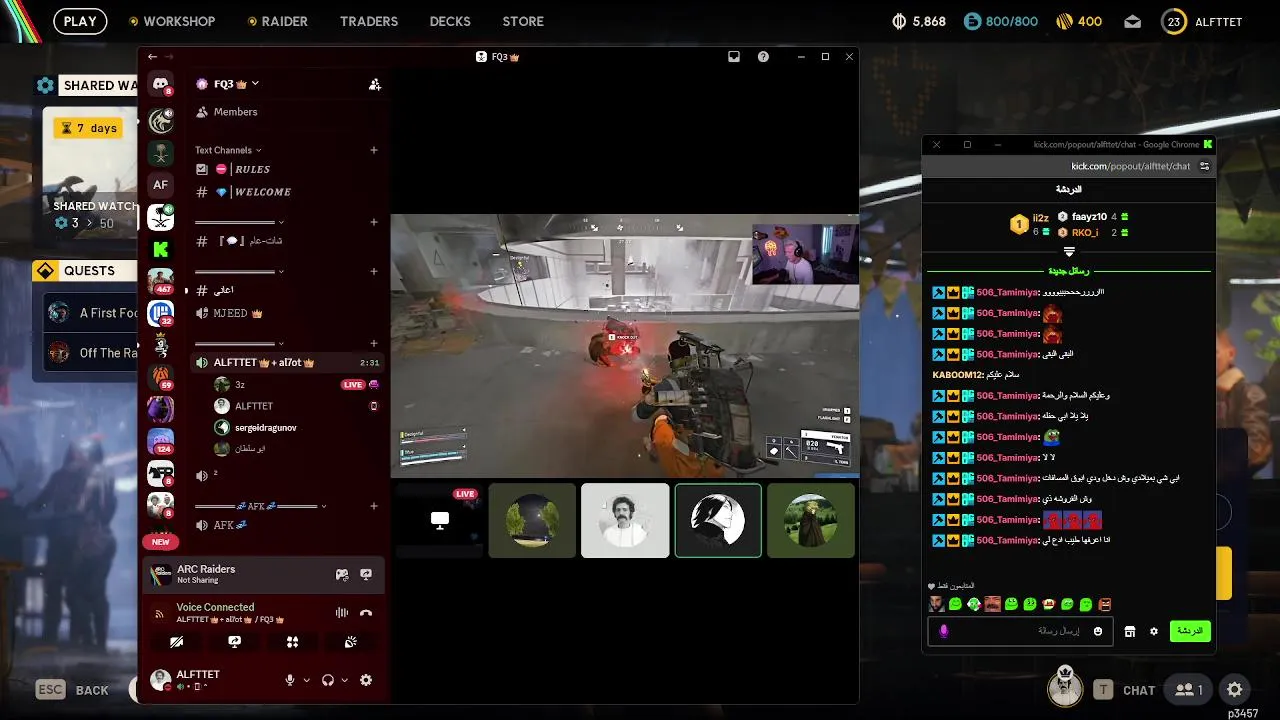
Task: Open the TRADERS game tab
Action: tap(369, 21)
